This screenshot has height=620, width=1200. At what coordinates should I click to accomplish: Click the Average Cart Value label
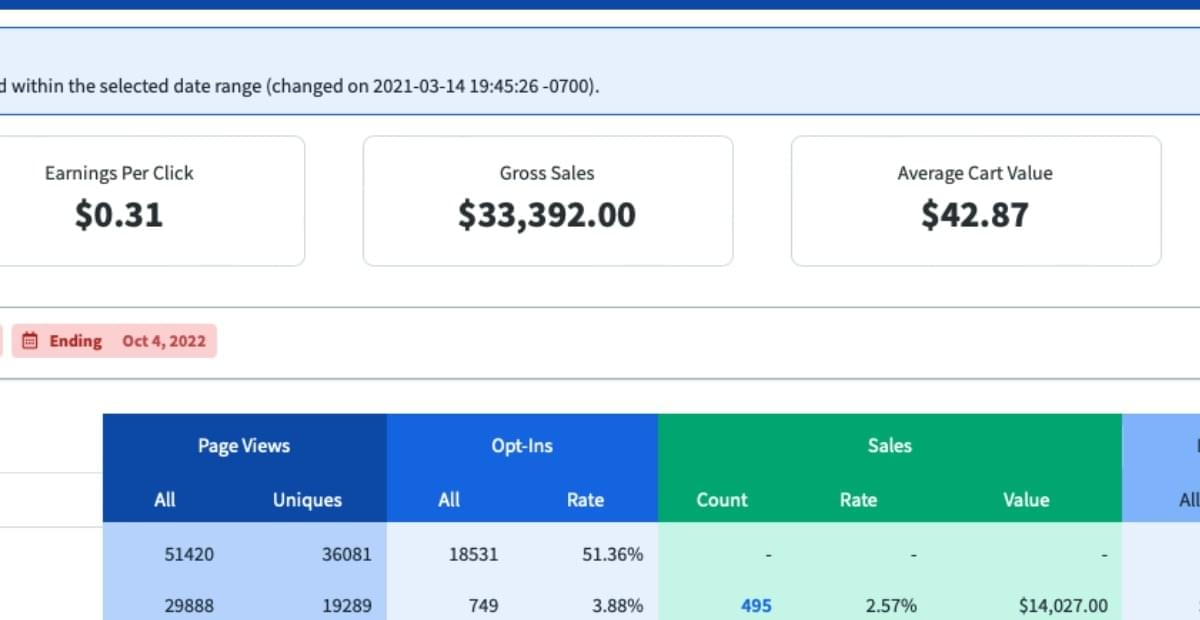(x=975, y=173)
